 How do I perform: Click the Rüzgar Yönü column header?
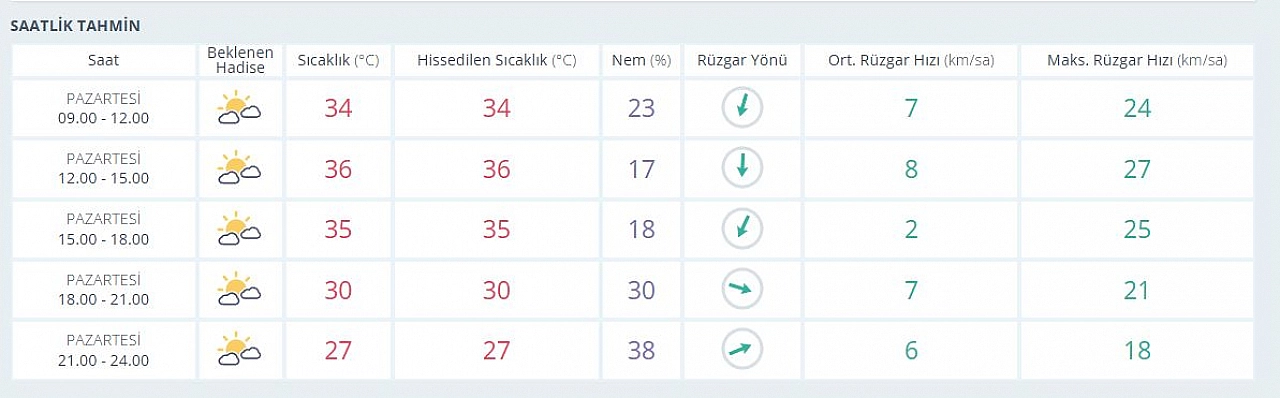pos(742,60)
